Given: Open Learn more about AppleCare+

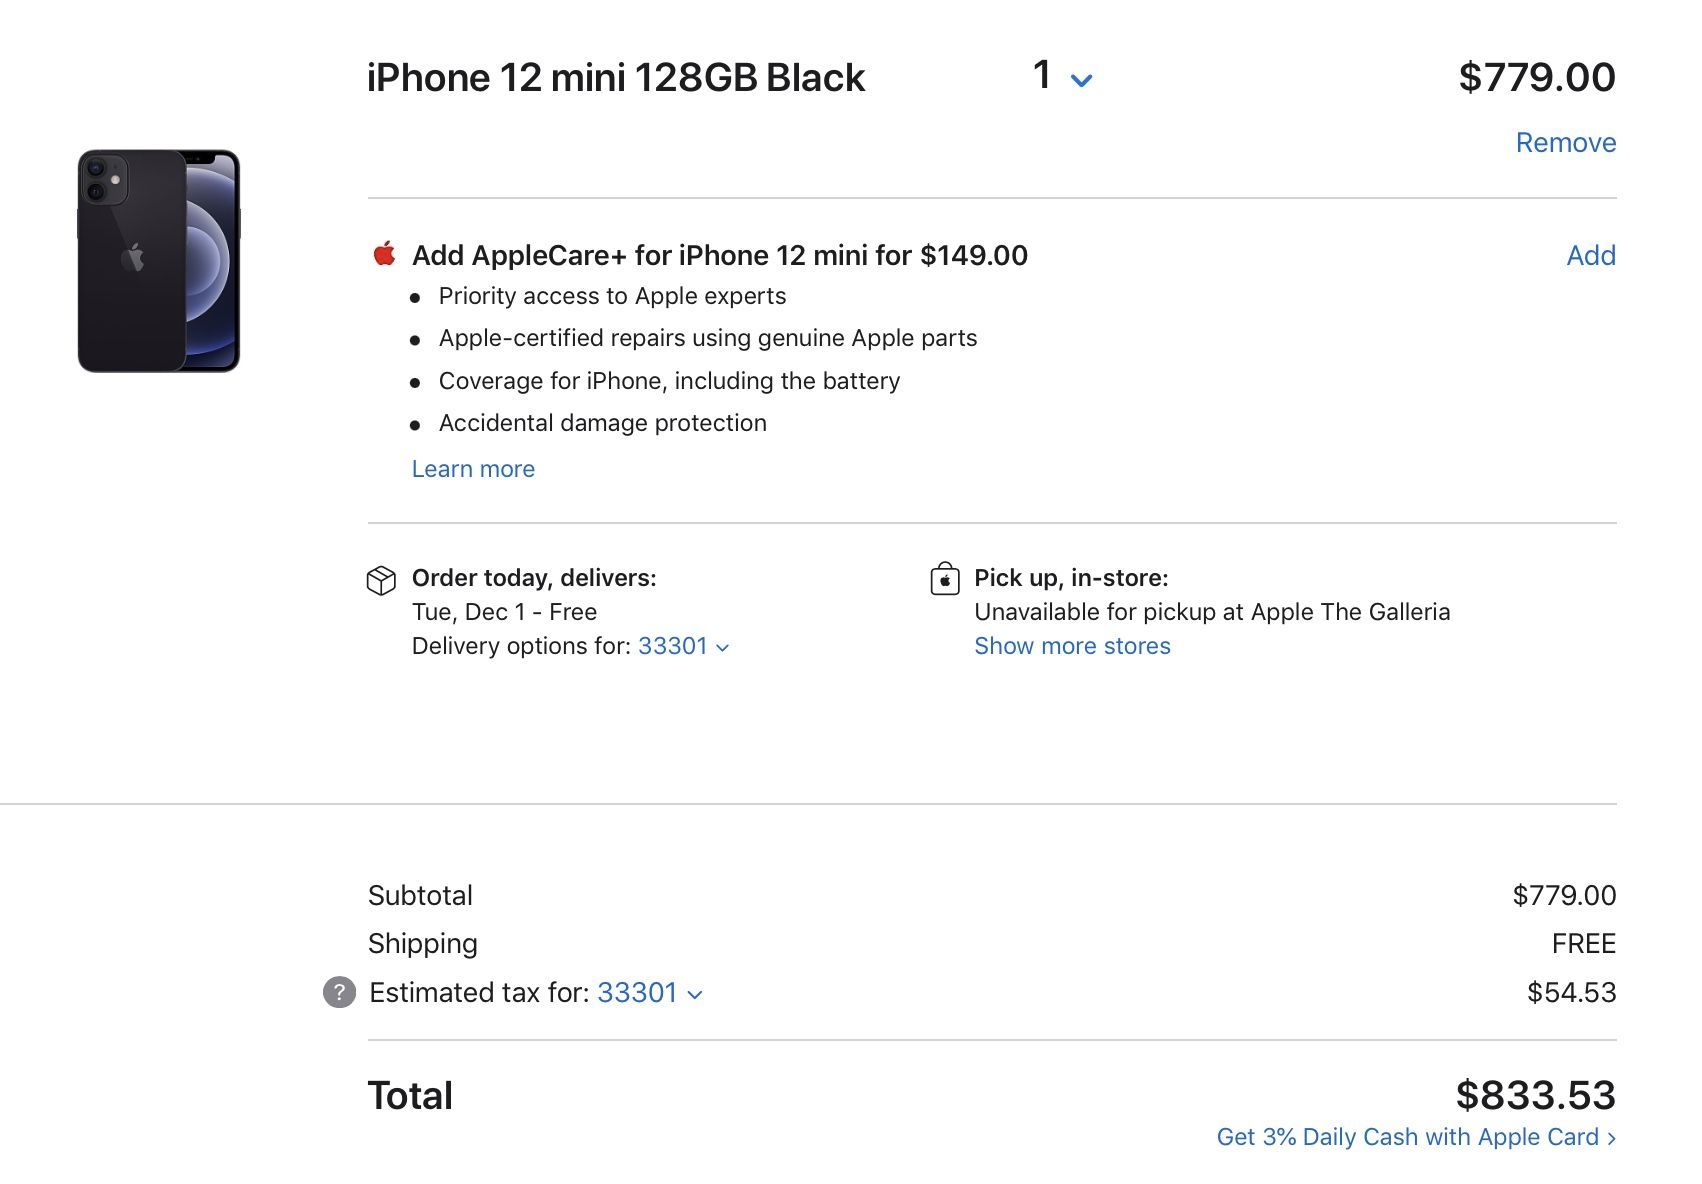Looking at the screenshot, I should pos(473,469).
